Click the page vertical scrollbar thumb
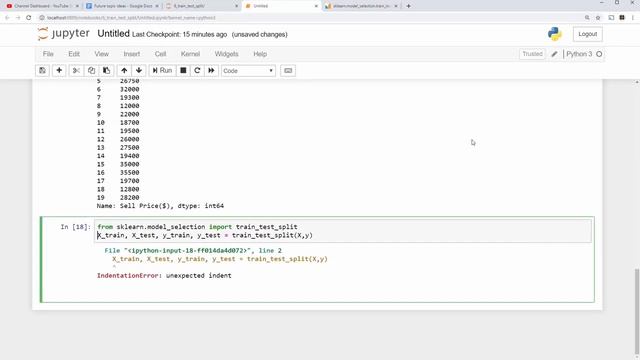 click(x=637, y=312)
